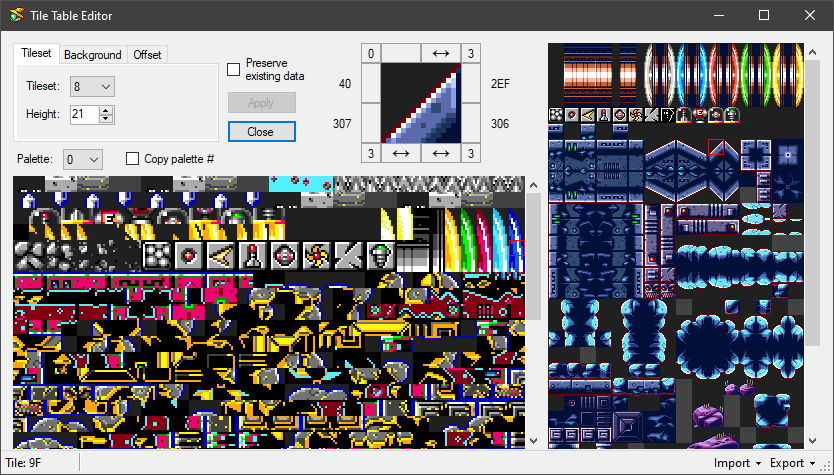Select green super missile tank in table
The width and height of the screenshot is (834, 475).
pos(731,115)
